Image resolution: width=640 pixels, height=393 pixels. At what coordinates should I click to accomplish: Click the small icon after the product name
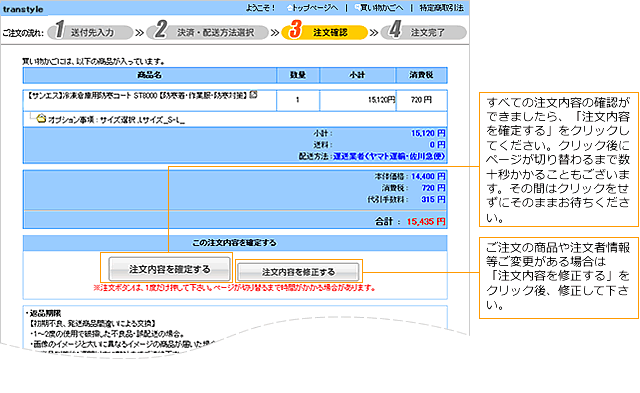click(x=253, y=95)
